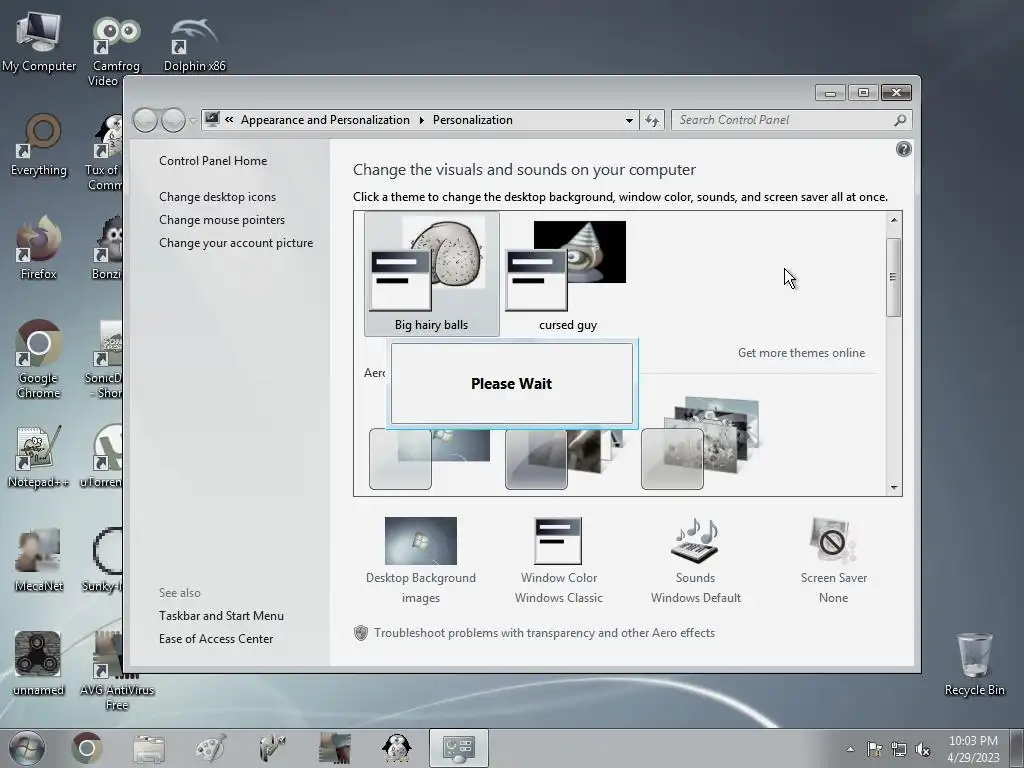Screen dimensions: 1024x768
Task: Click the muted volume tray icon
Action: (922, 749)
